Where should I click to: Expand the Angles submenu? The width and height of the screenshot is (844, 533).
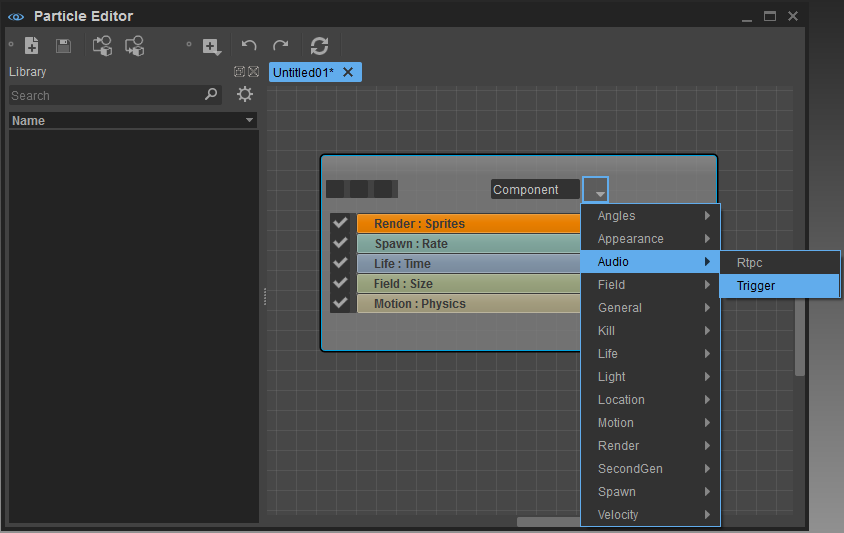[650, 216]
